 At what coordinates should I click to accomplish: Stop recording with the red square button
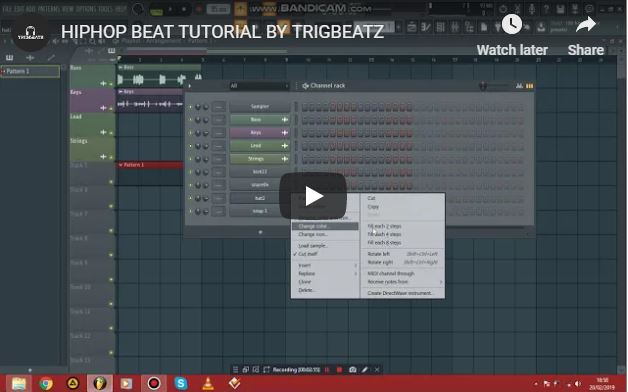(x=339, y=370)
